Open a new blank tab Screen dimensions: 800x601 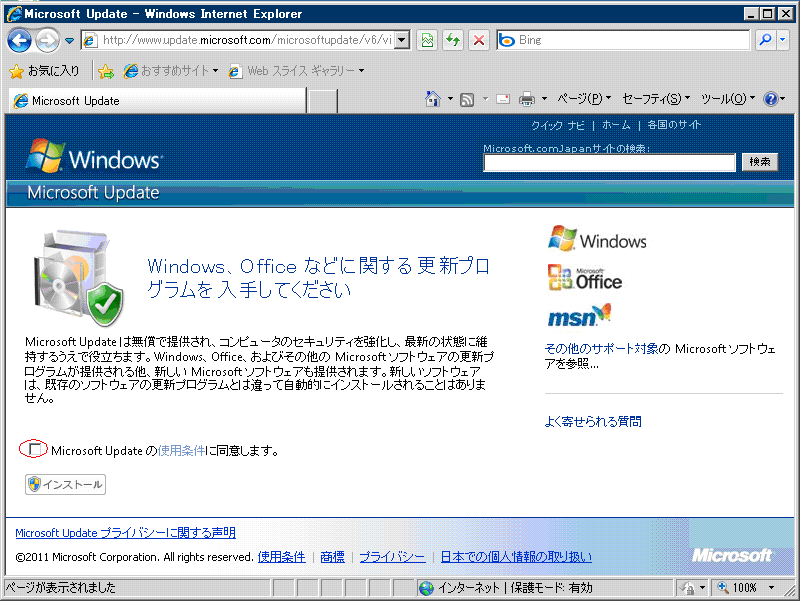point(323,101)
